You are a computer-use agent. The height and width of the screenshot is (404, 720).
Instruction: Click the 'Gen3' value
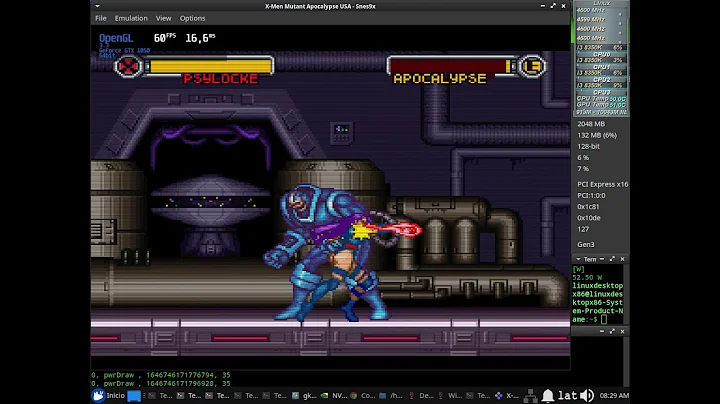coord(586,244)
